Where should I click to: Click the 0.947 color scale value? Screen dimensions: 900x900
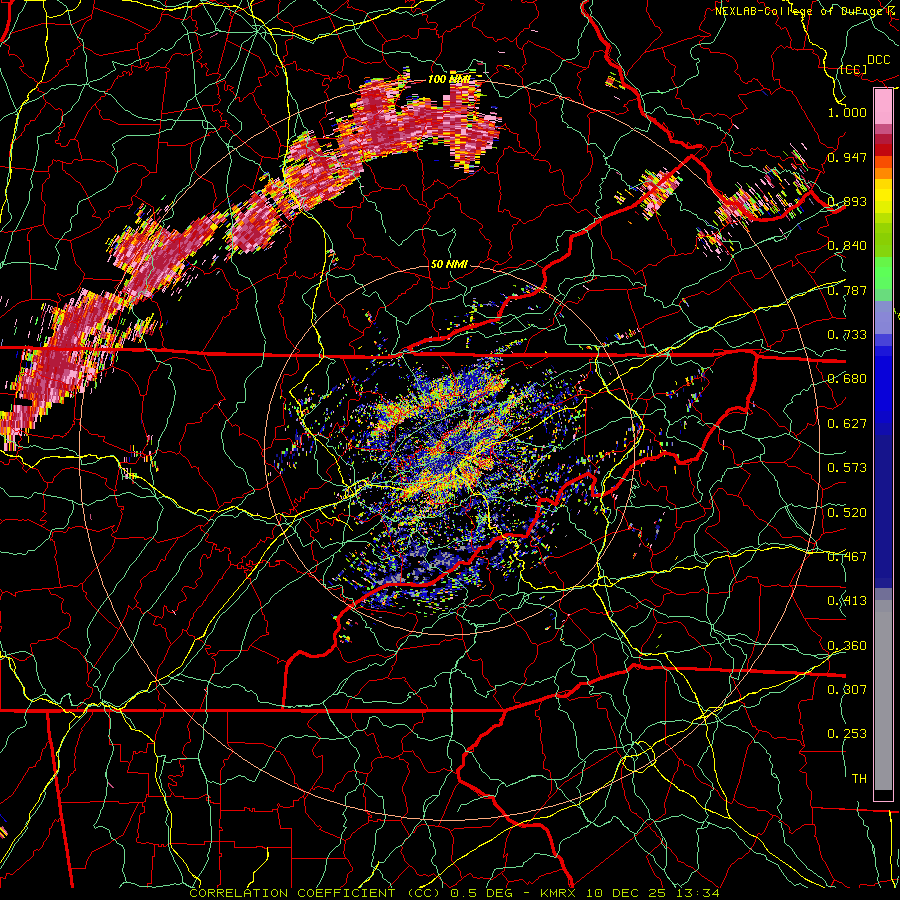tap(847, 157)
